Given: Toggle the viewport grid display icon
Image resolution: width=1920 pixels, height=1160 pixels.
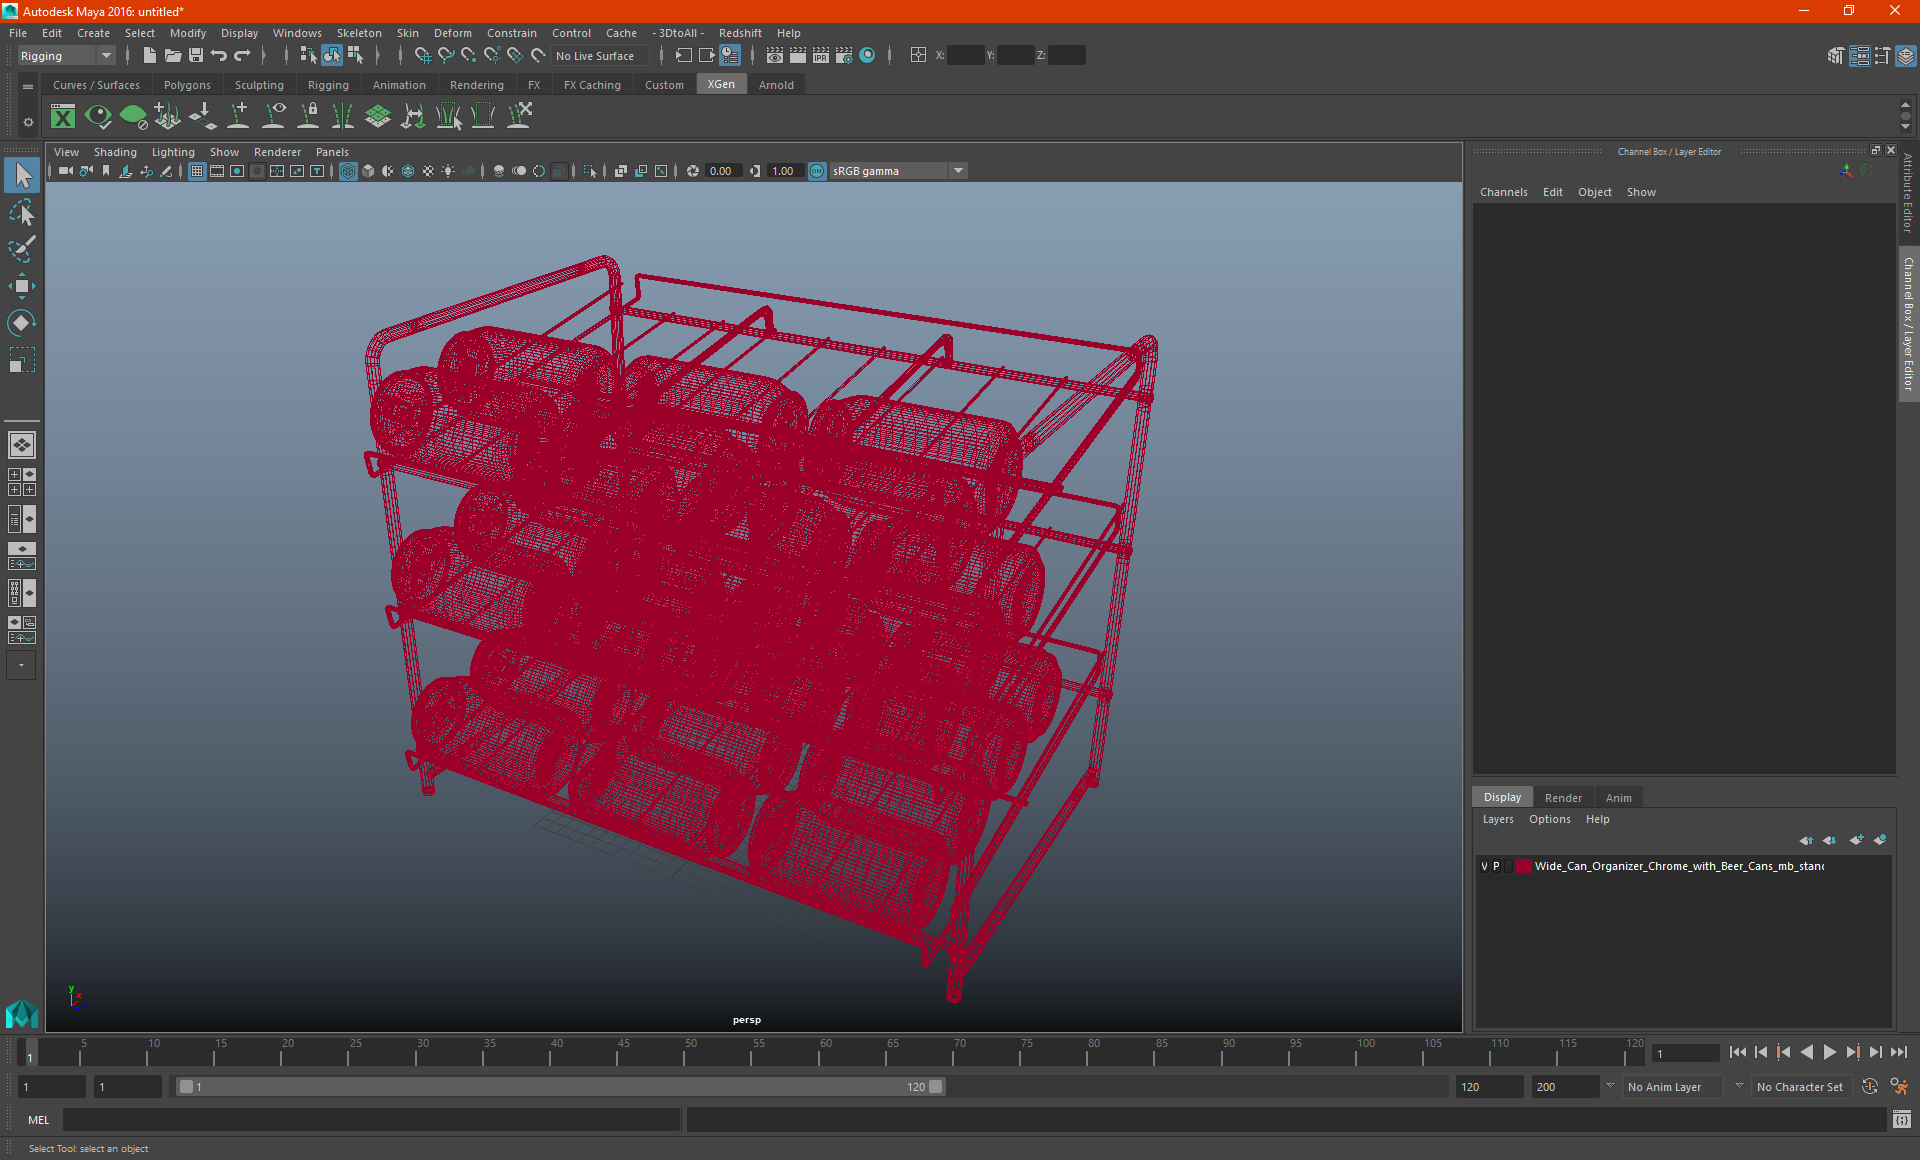Looking at the screenshot, I should pos(197,171).
